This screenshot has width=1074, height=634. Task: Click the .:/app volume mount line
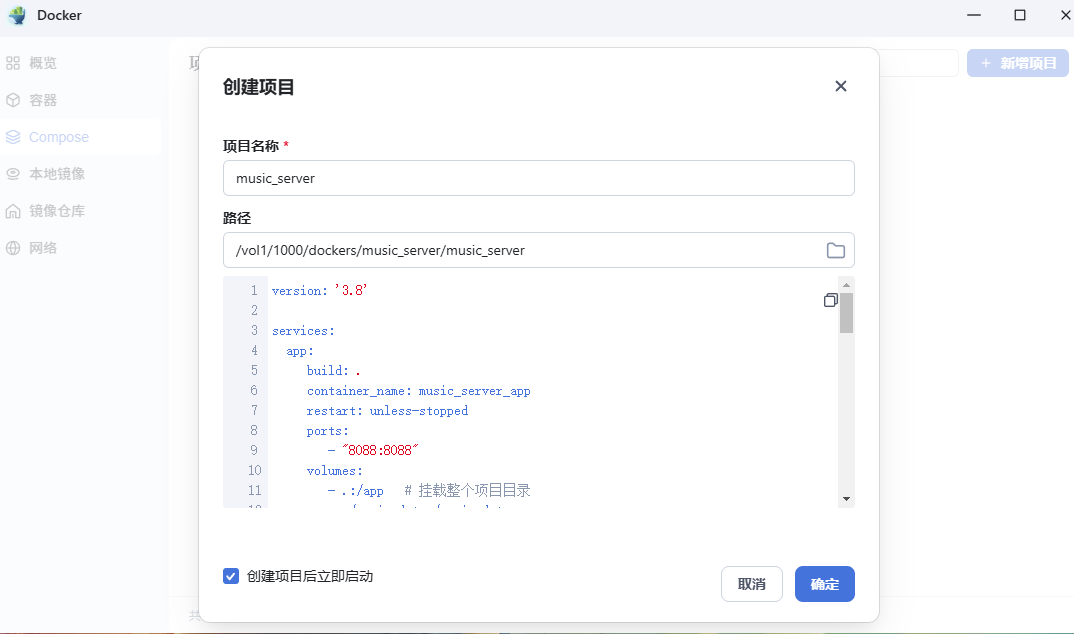(429, 490)
